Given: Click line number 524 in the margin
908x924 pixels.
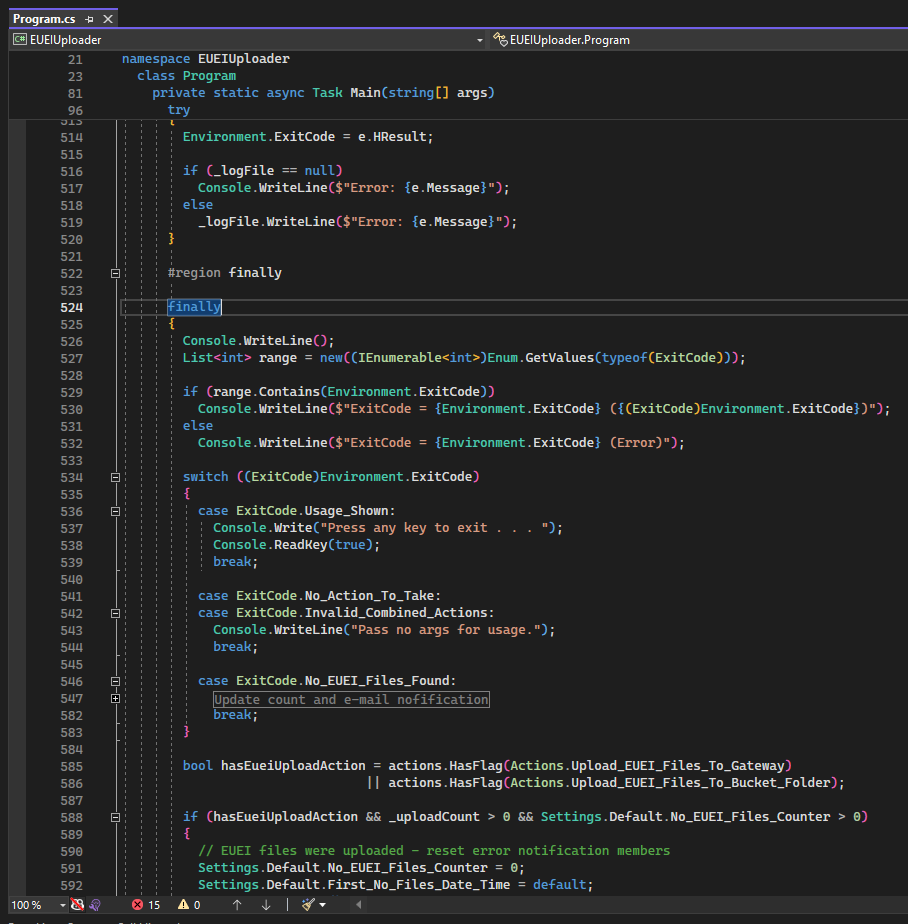Looking at the screenshot, I should 71,308.
